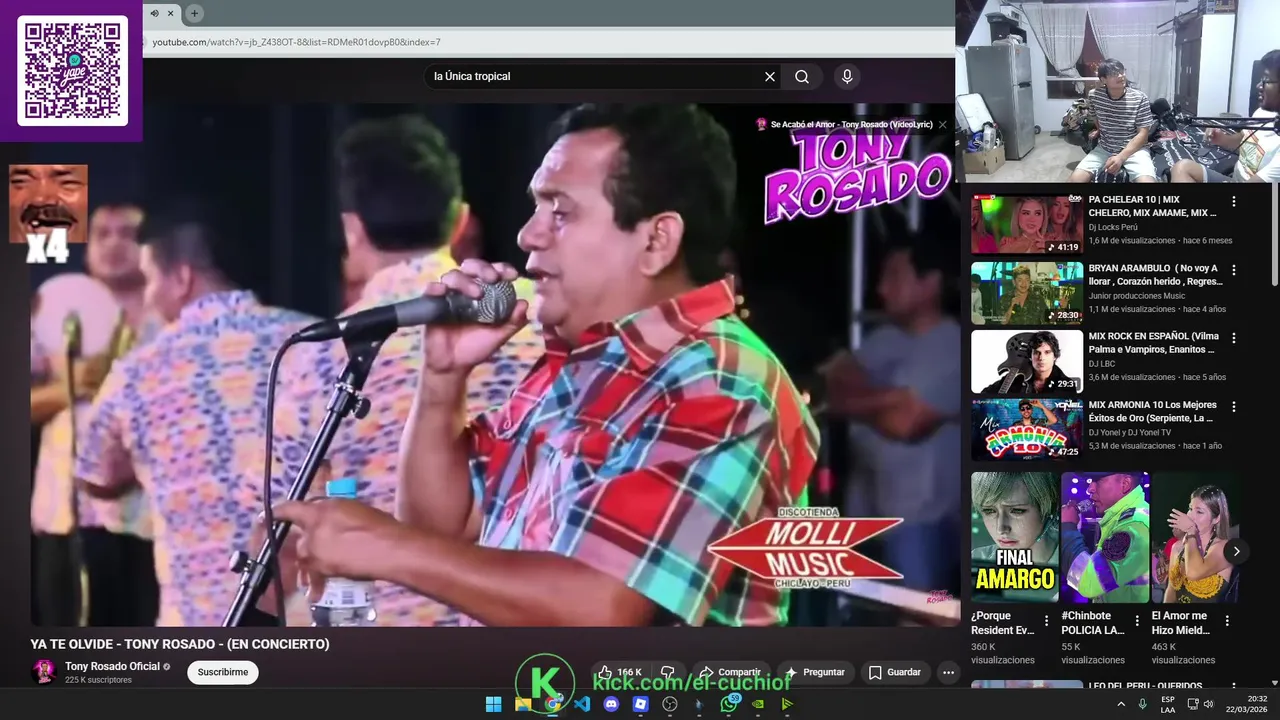
Task: Open network and volume quick settings
Action: [x=1200, y=704]
